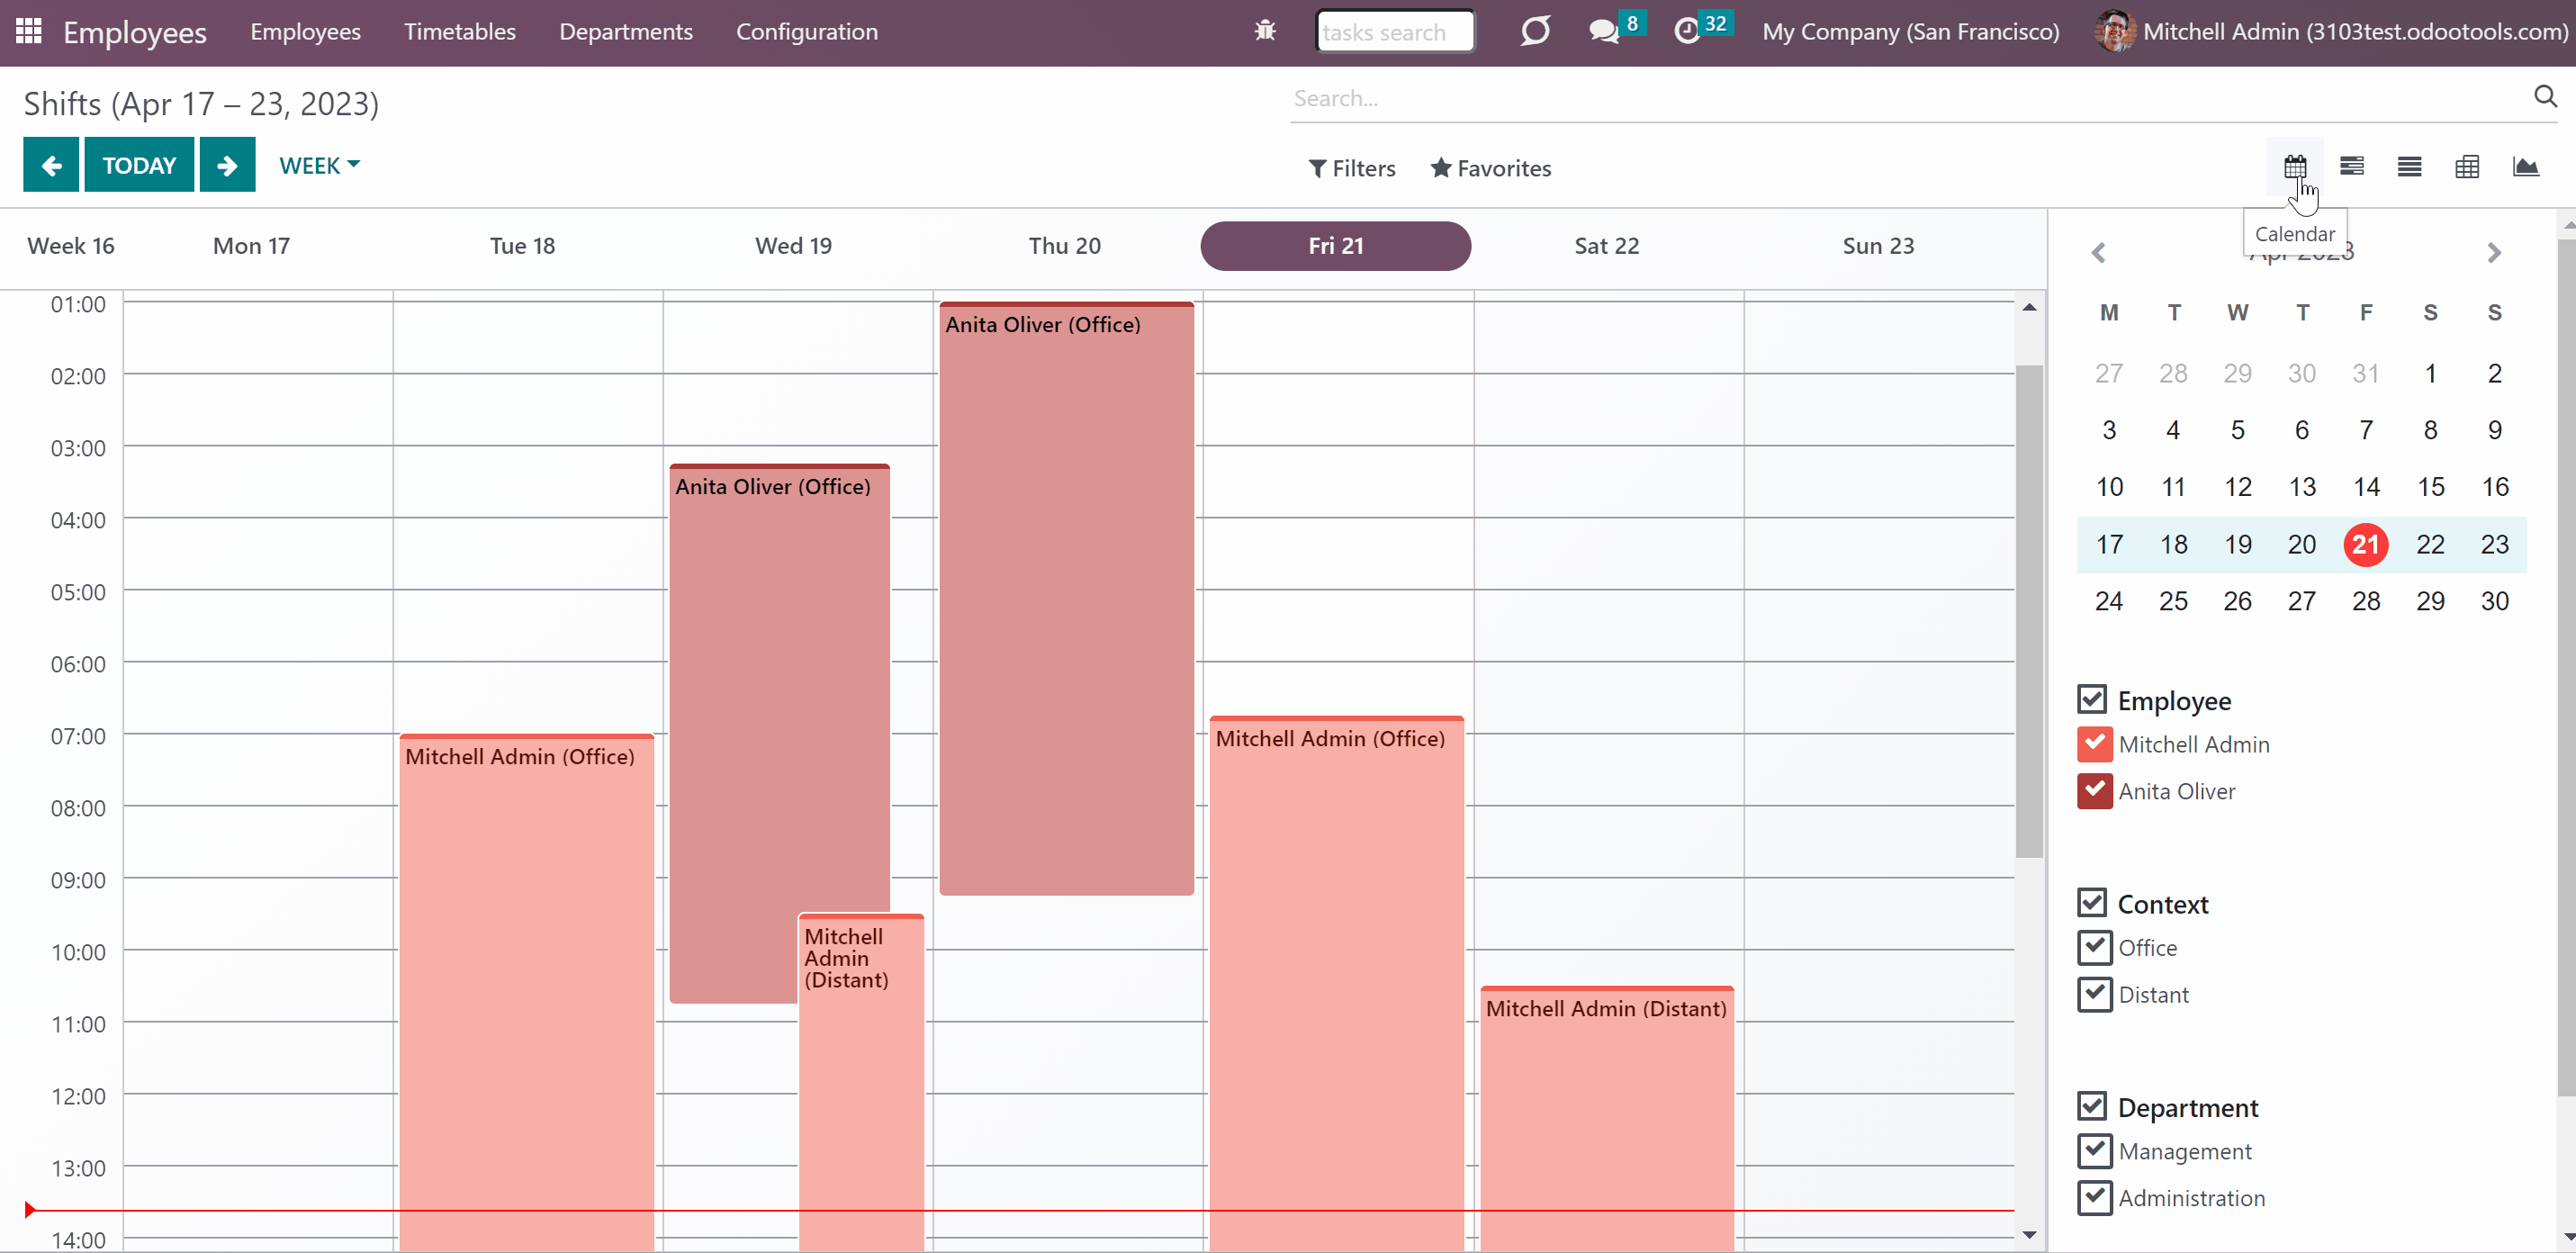Switch to Pivot table view

[2467, 166]
